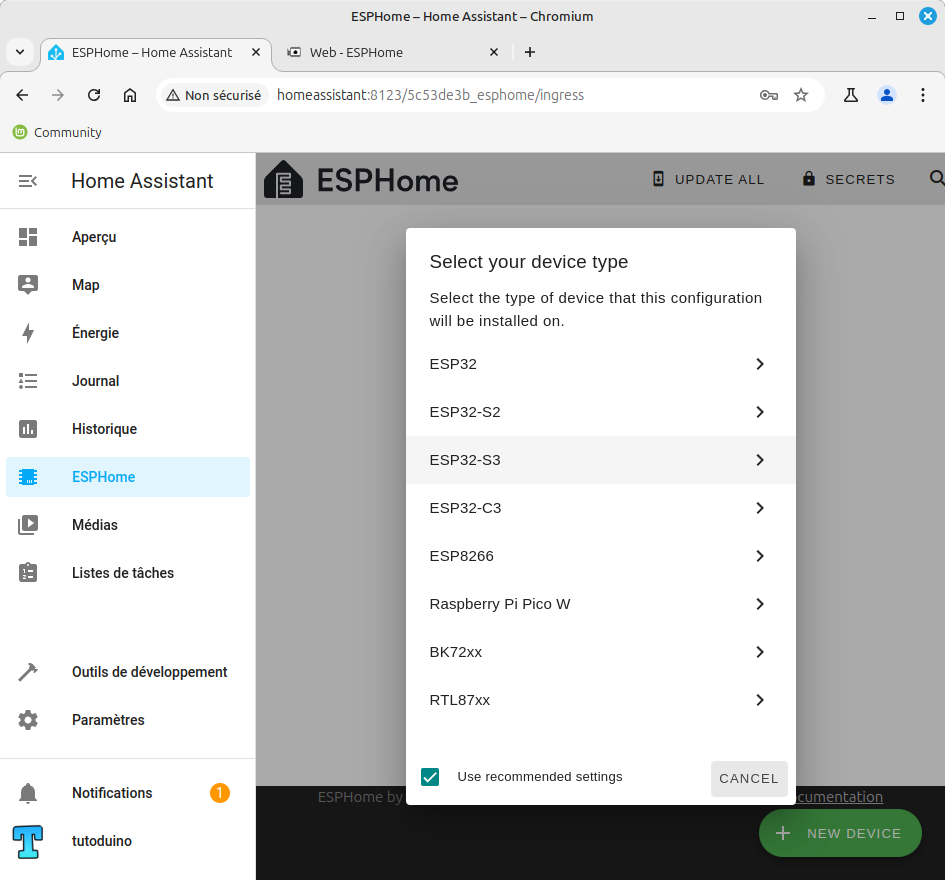
Task: Open the Médias play icon
Action: coord(28,525)
